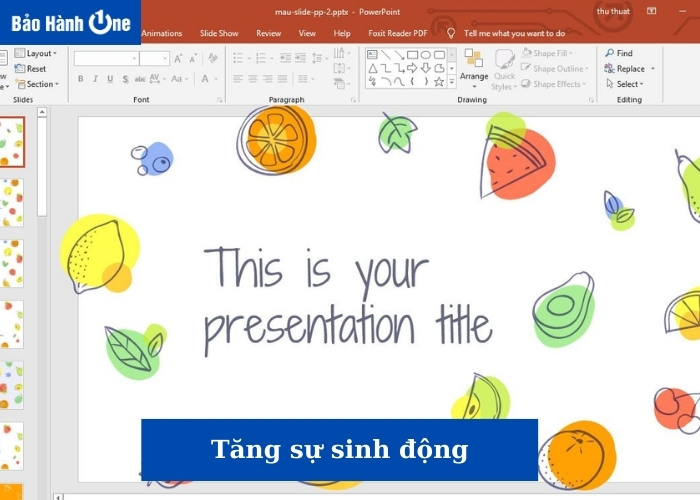The width and height of the screenshot is (700, 500).
Task: Open the Arrange dropdown
Action: click(x=474, y=68)
